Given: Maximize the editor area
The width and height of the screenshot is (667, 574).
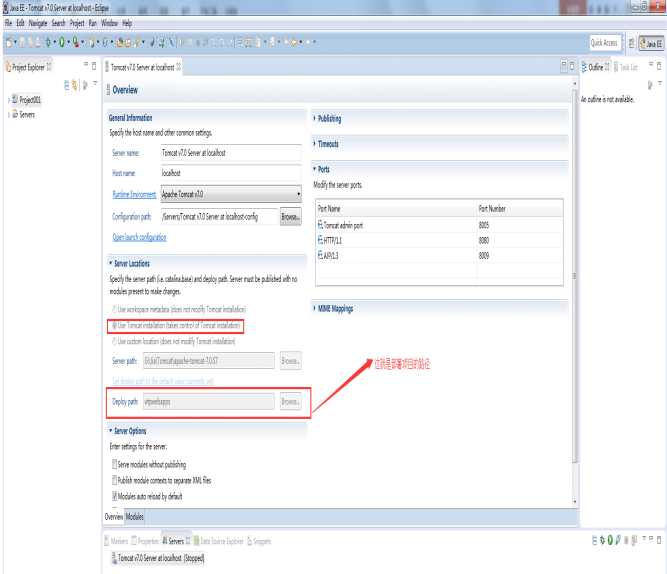Looking at the screenshot, I should [572, 66].
